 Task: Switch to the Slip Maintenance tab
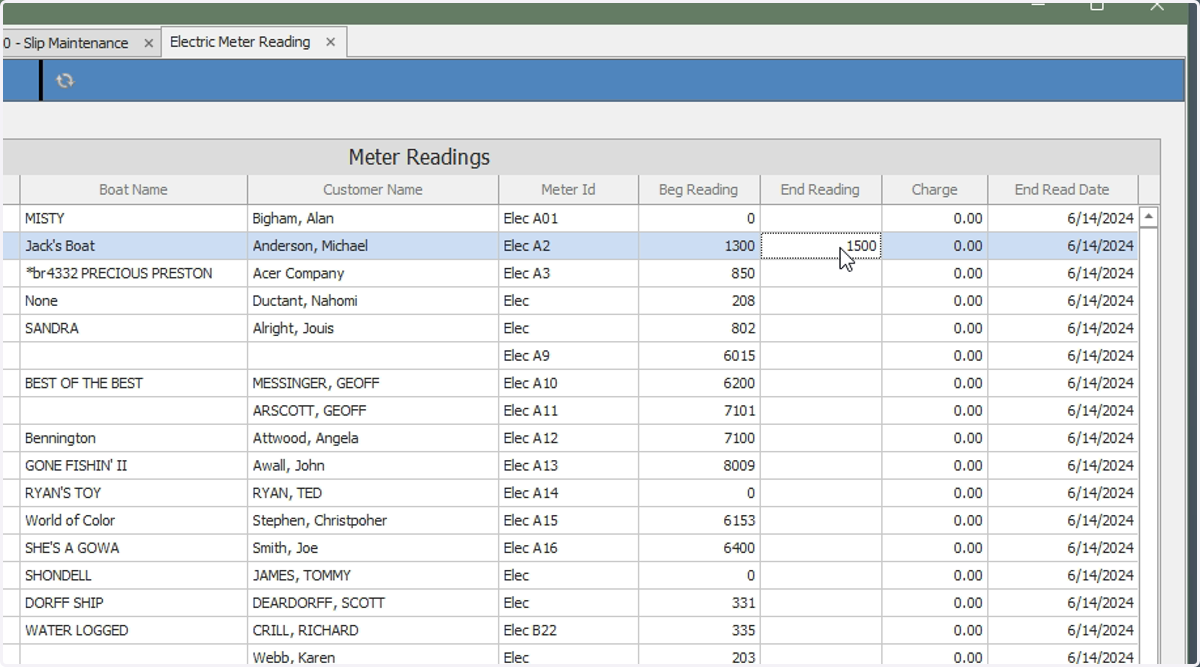[66, 43]
